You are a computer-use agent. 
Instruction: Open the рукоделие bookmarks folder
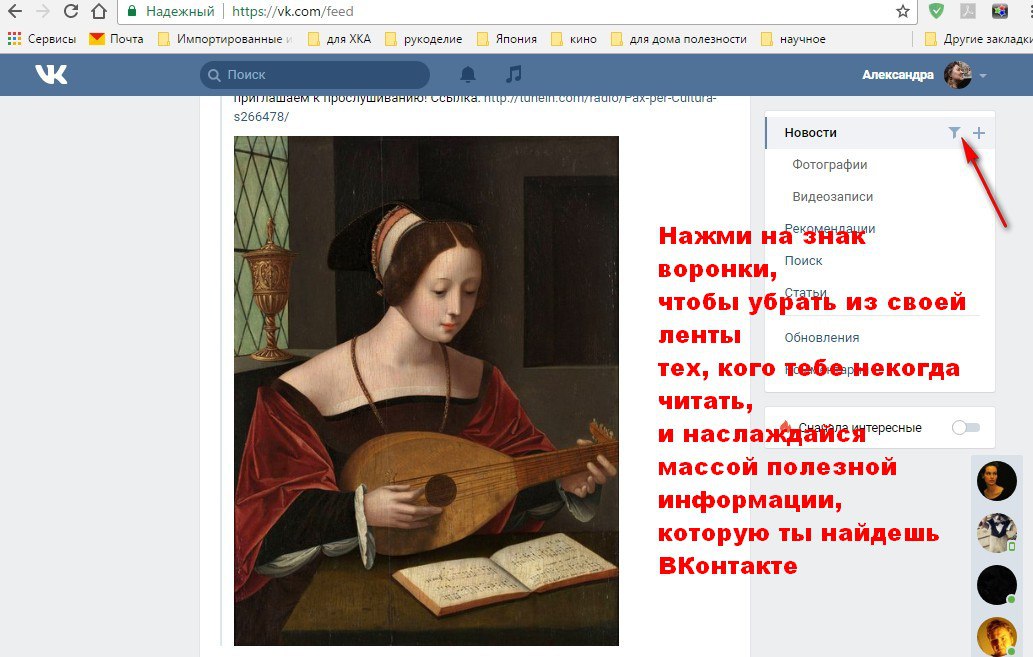point(423,39)
